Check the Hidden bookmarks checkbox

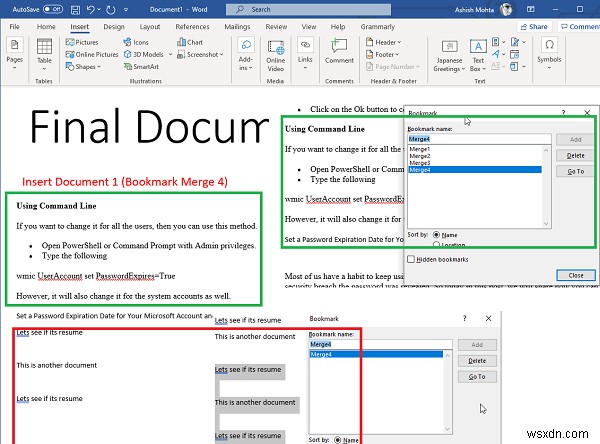coord(411,259)
